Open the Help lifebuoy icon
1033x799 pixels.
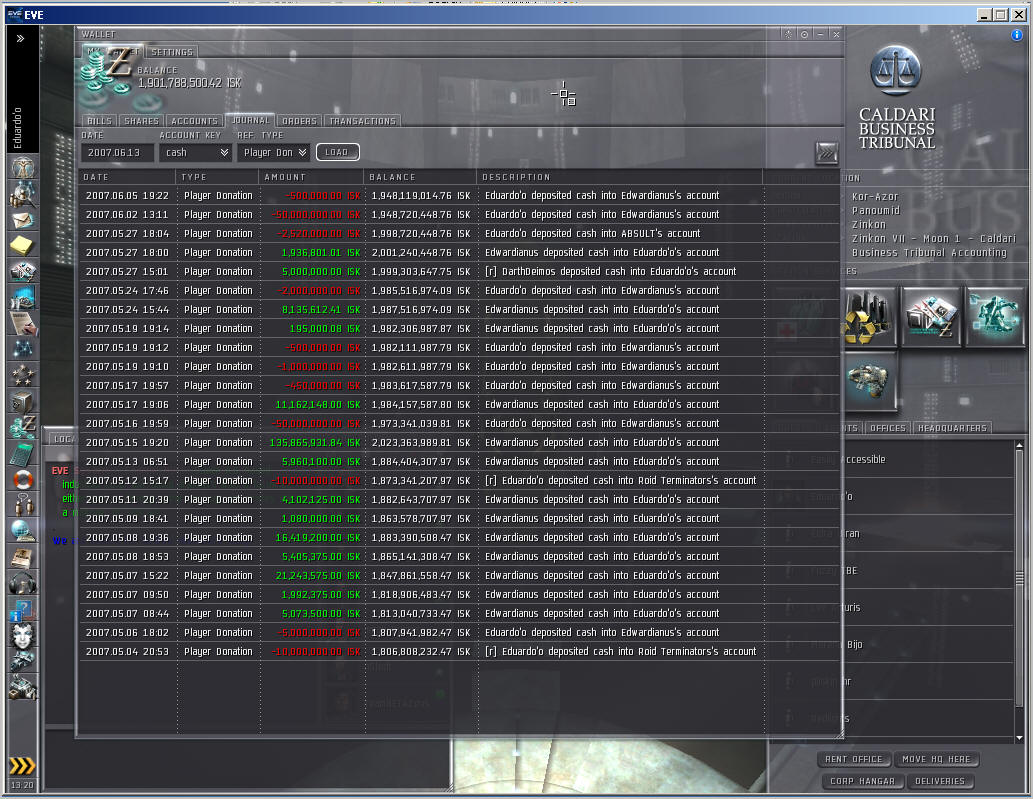pos(22,479)
